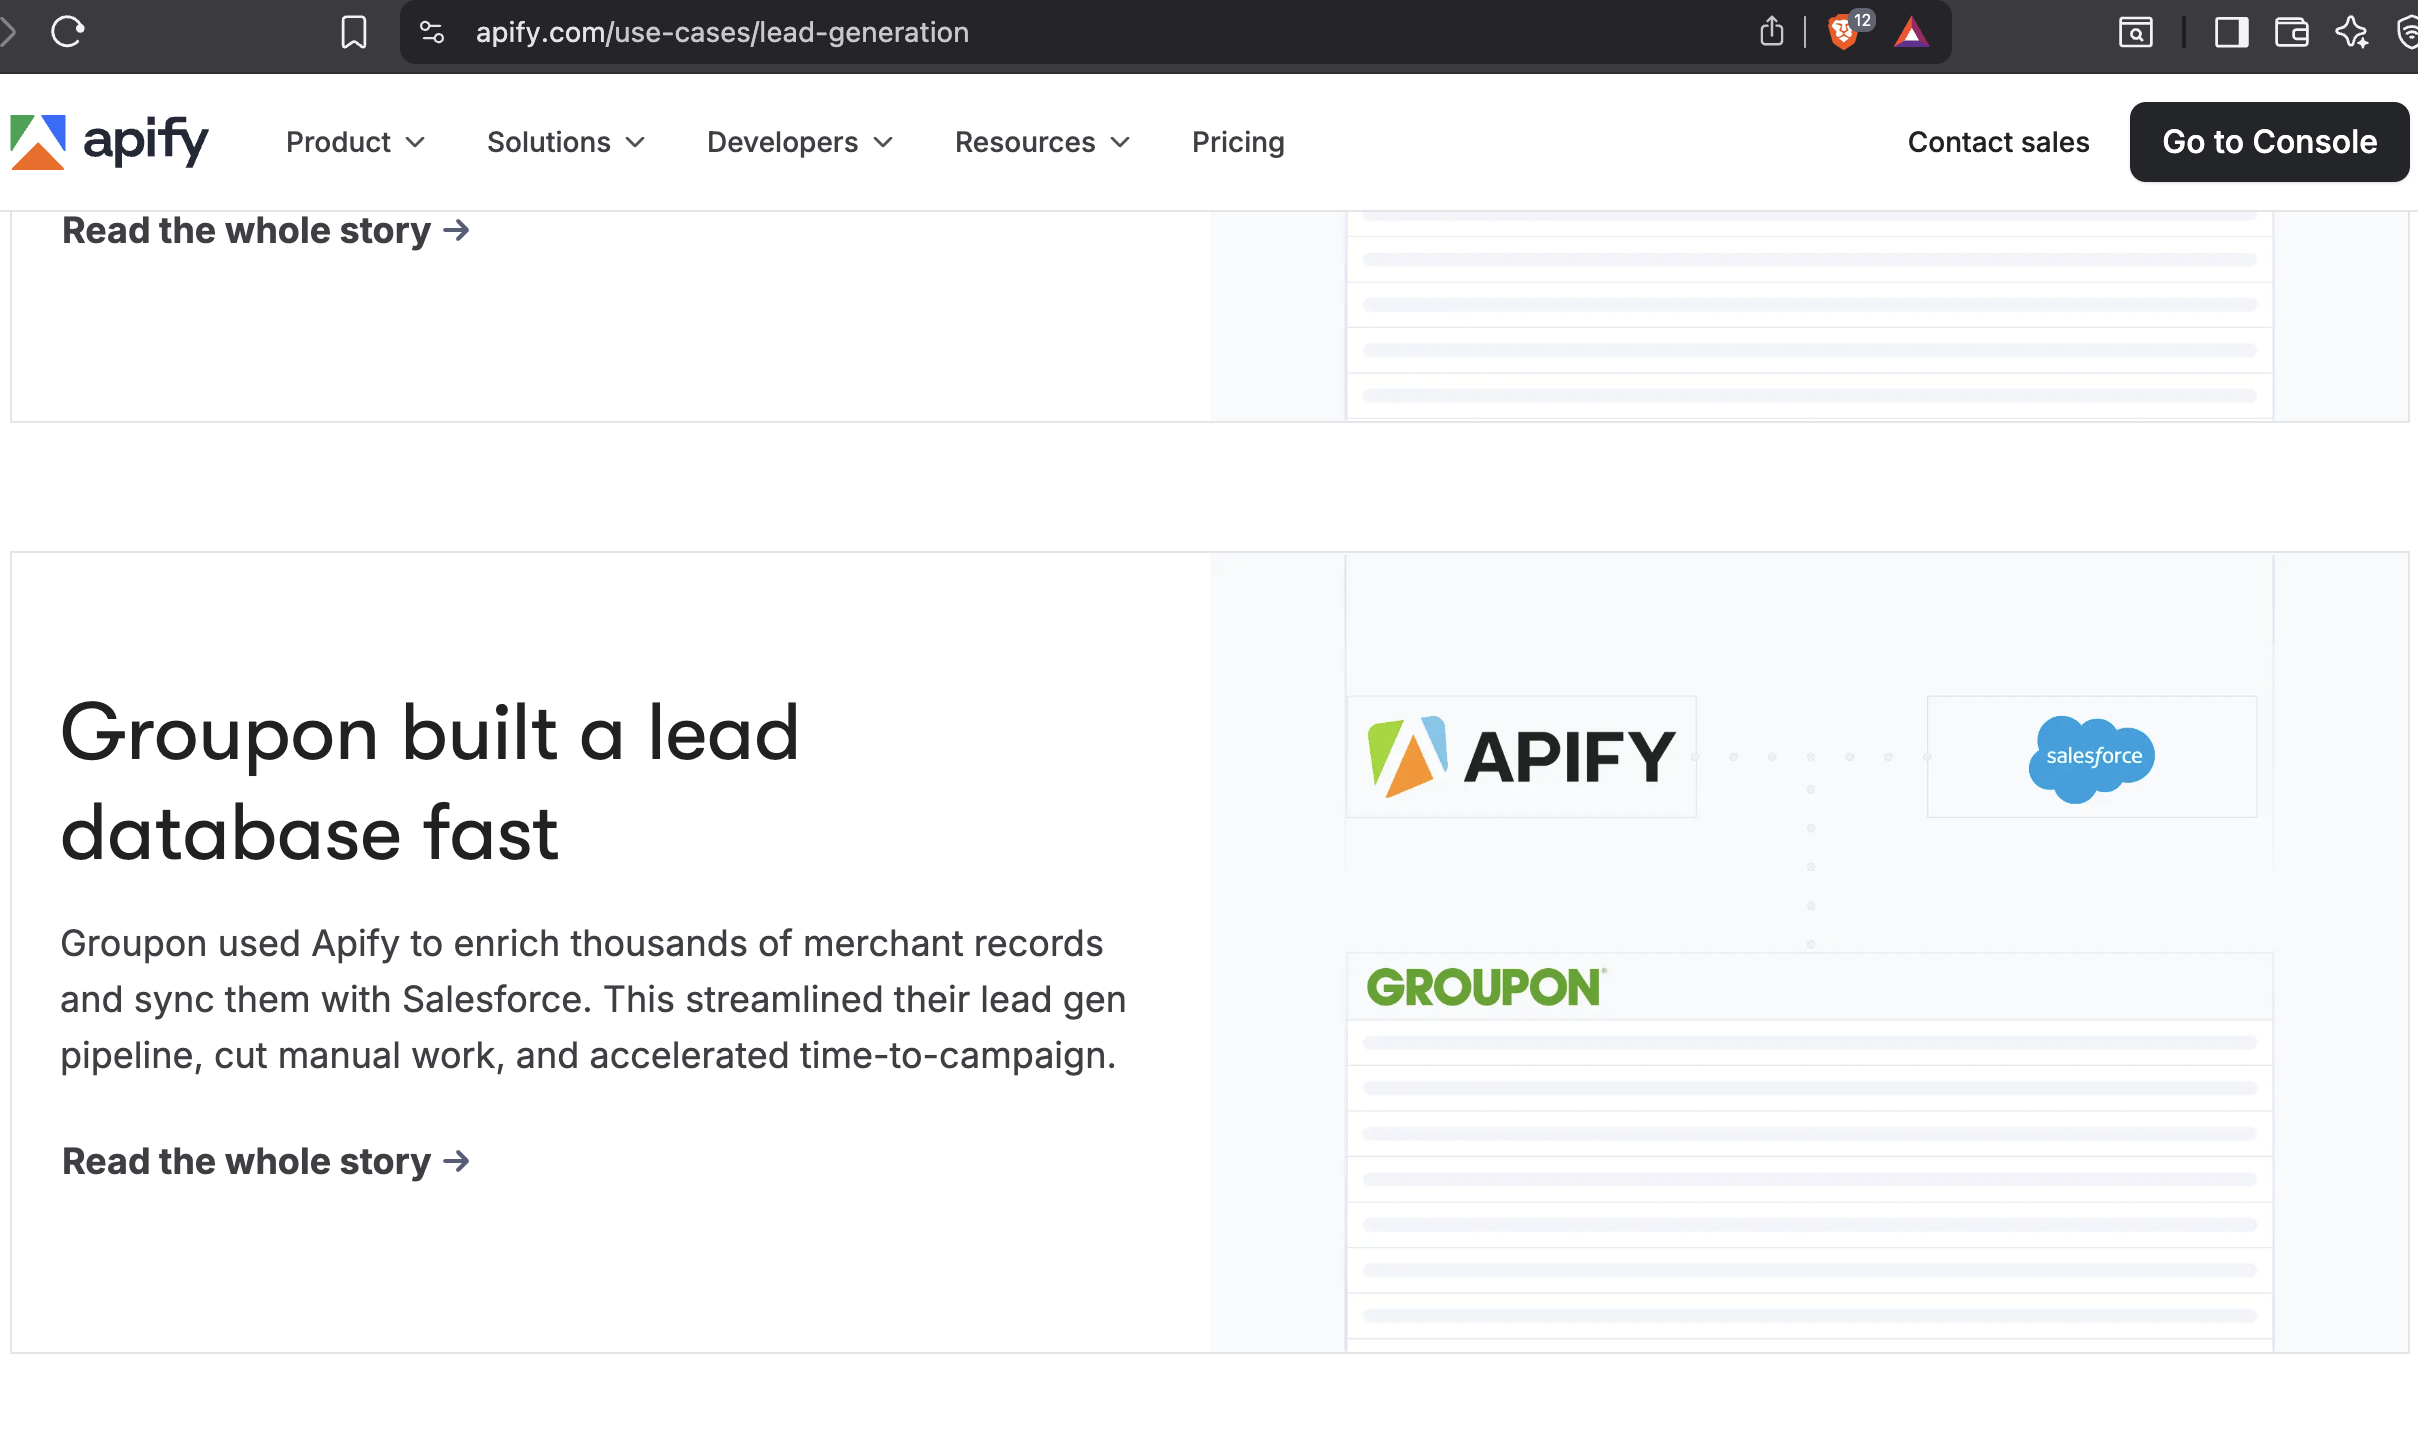Click Contact sales link
Screen dimensions: 2418x1434
click(x=1998, y=142)
